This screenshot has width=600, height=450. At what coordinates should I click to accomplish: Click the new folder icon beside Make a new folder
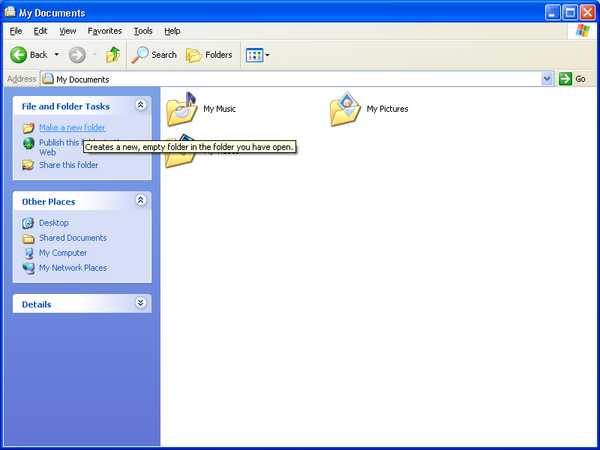(28, 128)
